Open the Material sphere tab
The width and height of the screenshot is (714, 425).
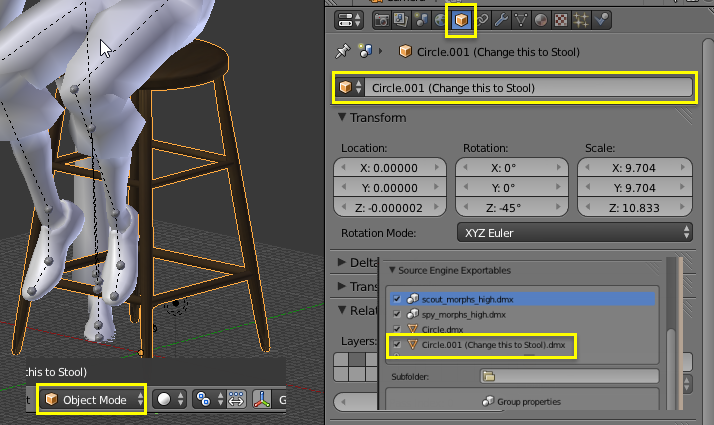coord(541,20)
